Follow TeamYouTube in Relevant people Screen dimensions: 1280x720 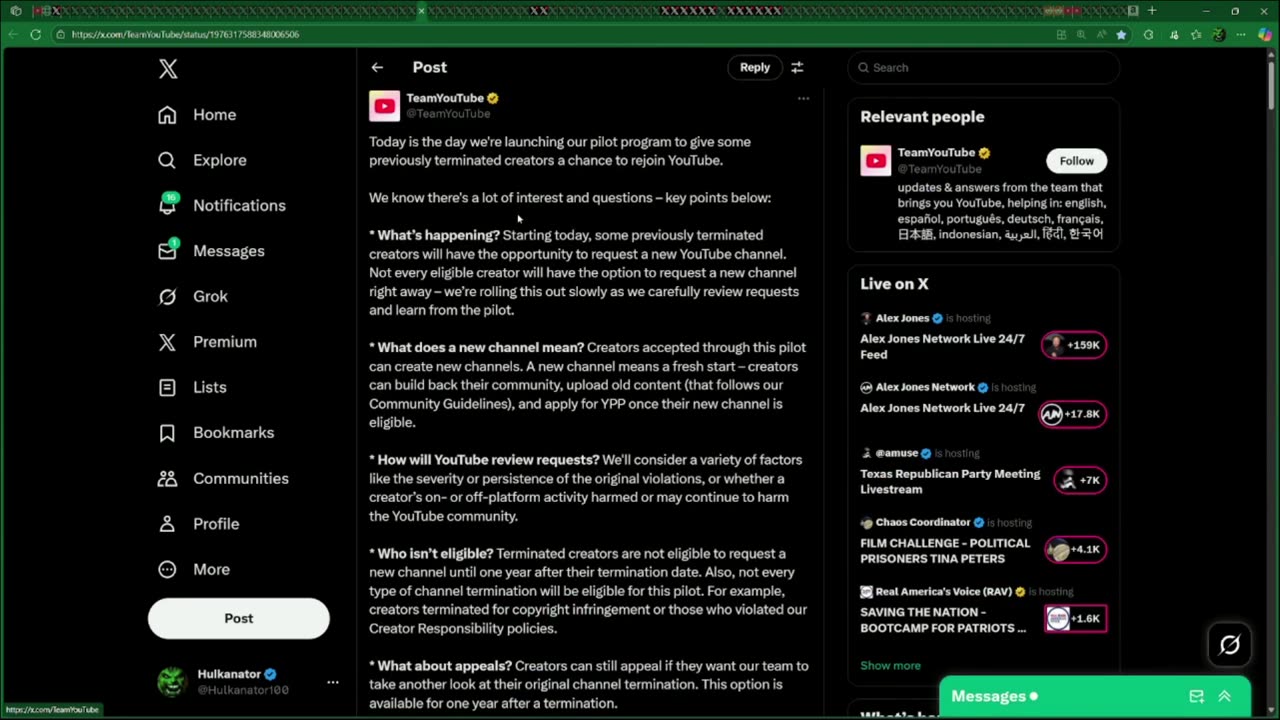click(x=1077, y=161)
